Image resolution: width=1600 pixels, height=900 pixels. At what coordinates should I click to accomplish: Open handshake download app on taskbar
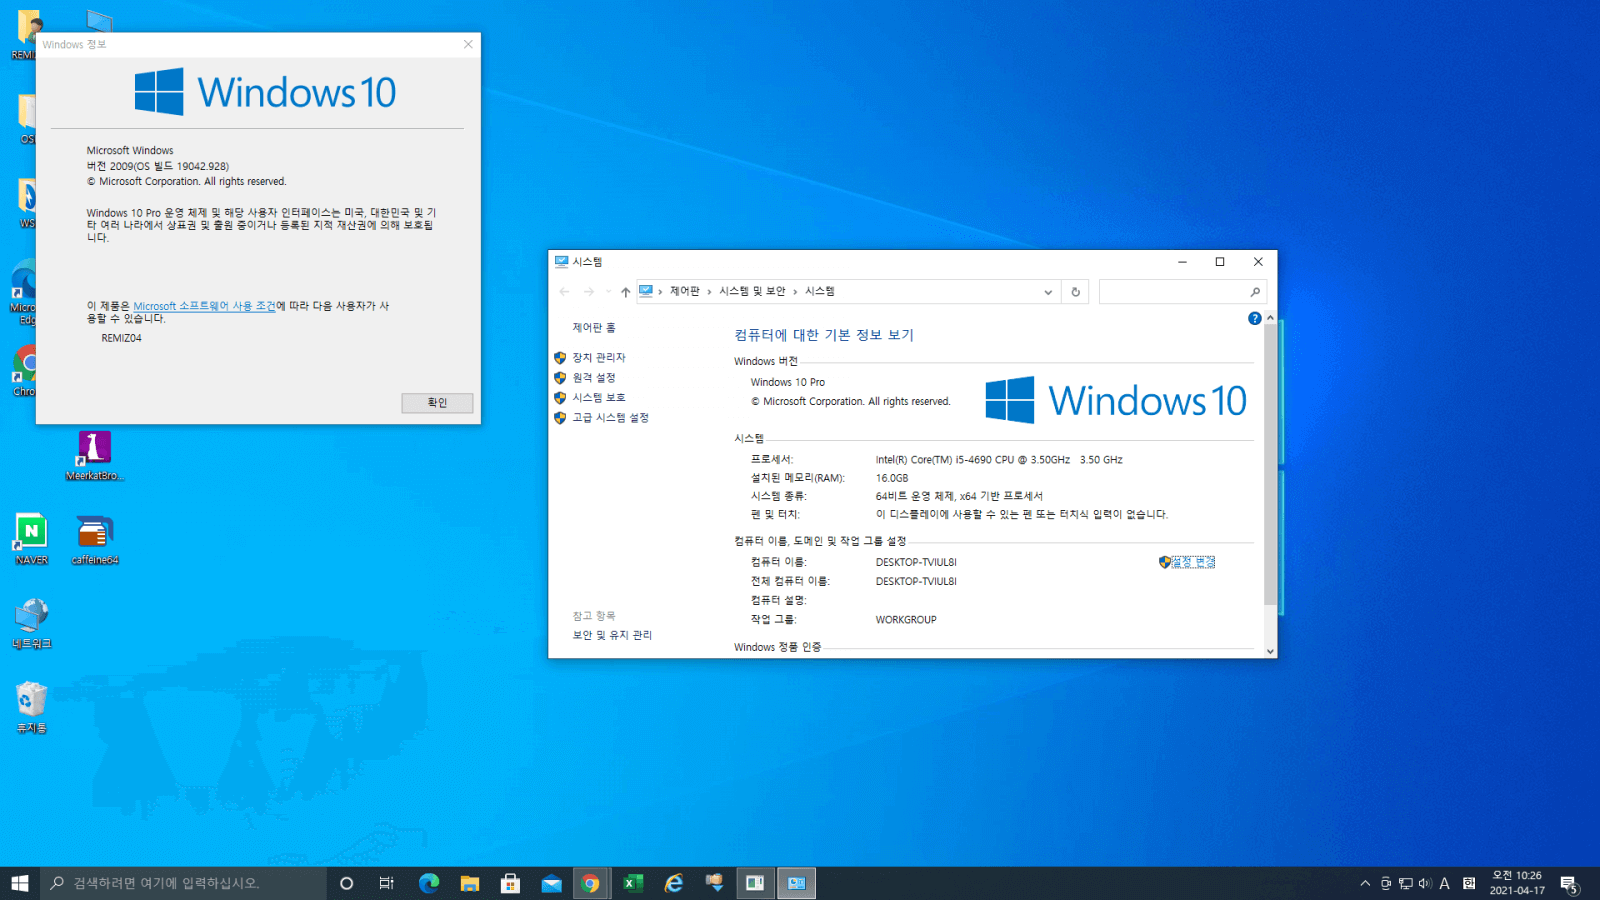tap(714, 883)
